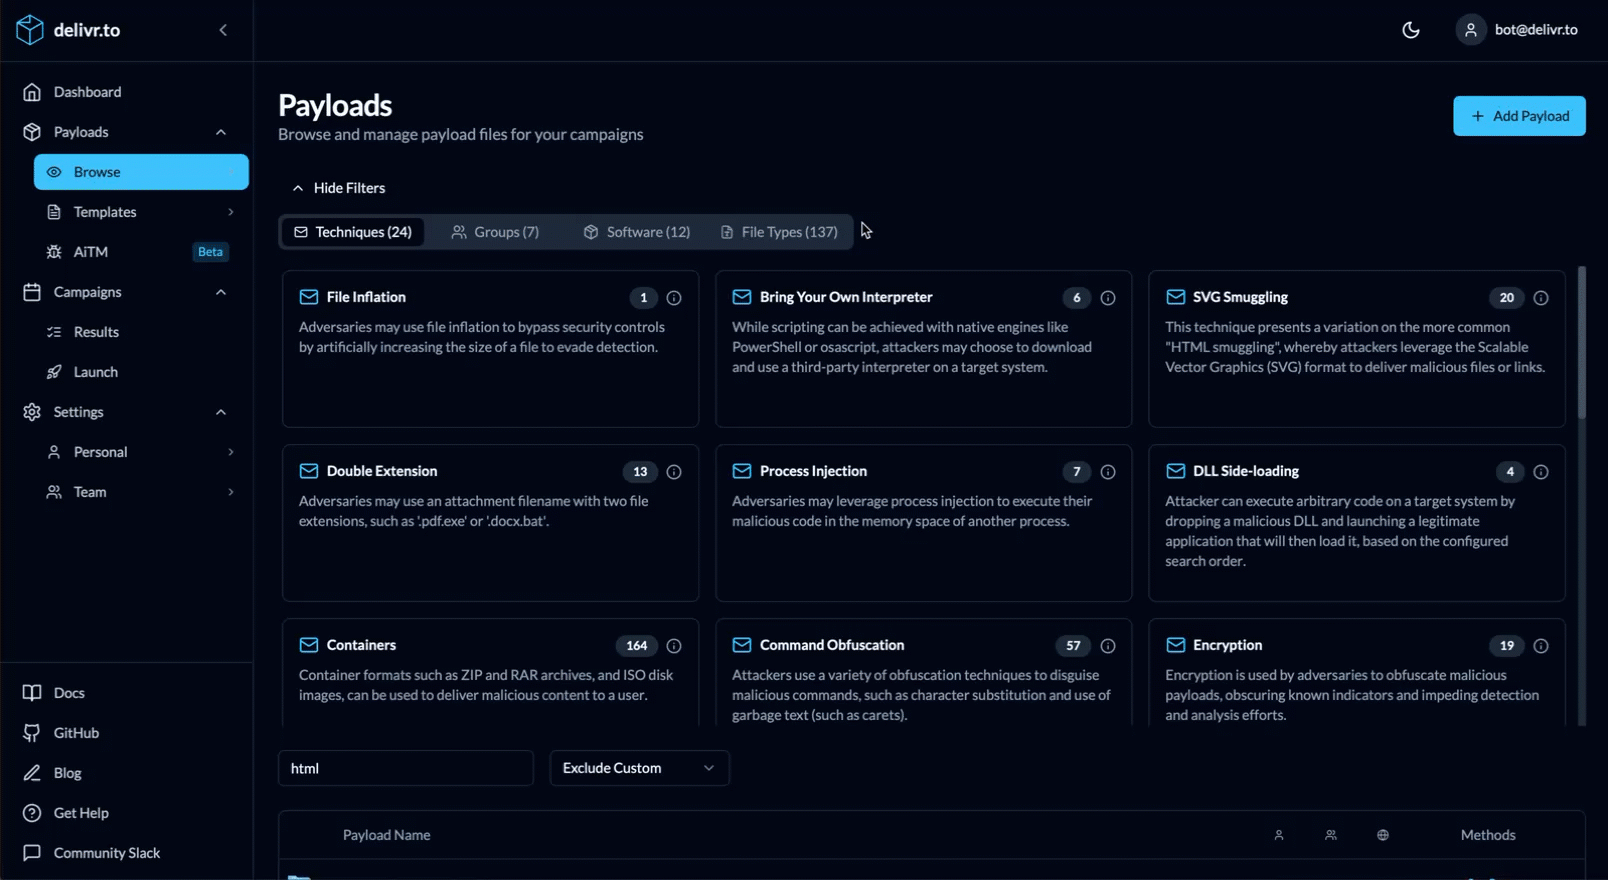The image size is (1608, 880).
Task: Switch to the Groups (7) tab
Action: pos(495,232)
